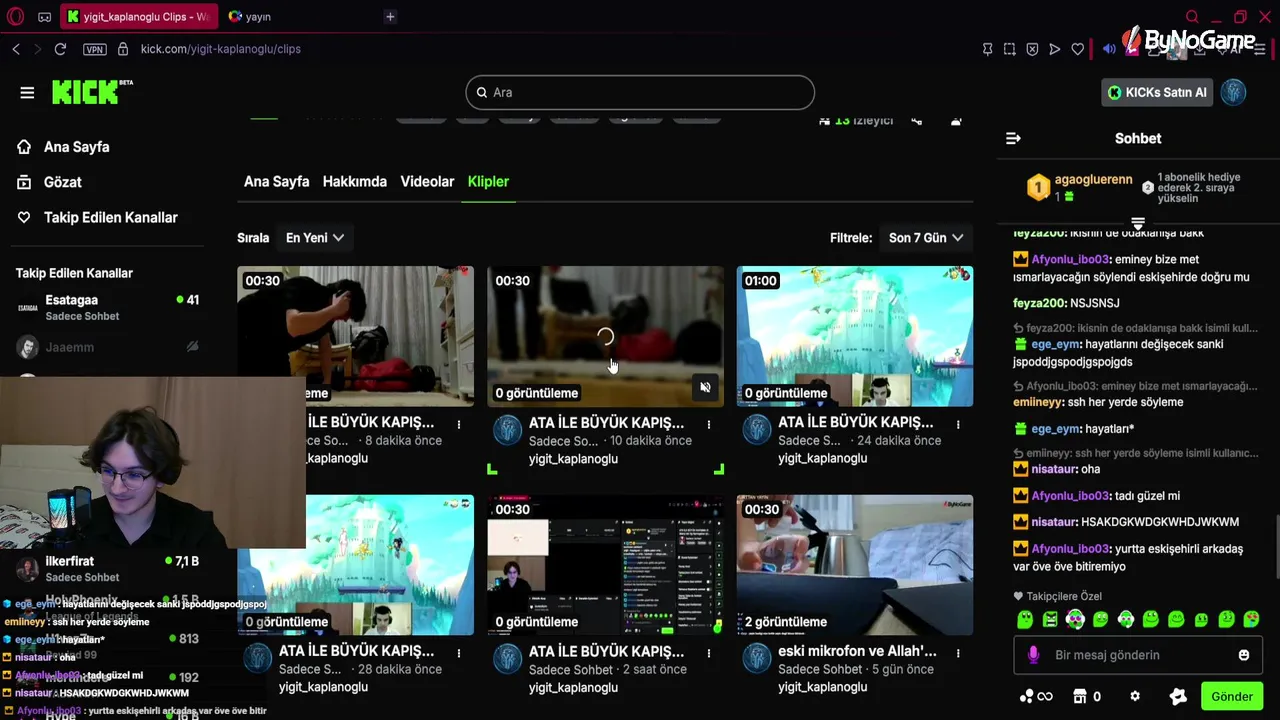Select the Klipler tab

click(x=488, y=182)
